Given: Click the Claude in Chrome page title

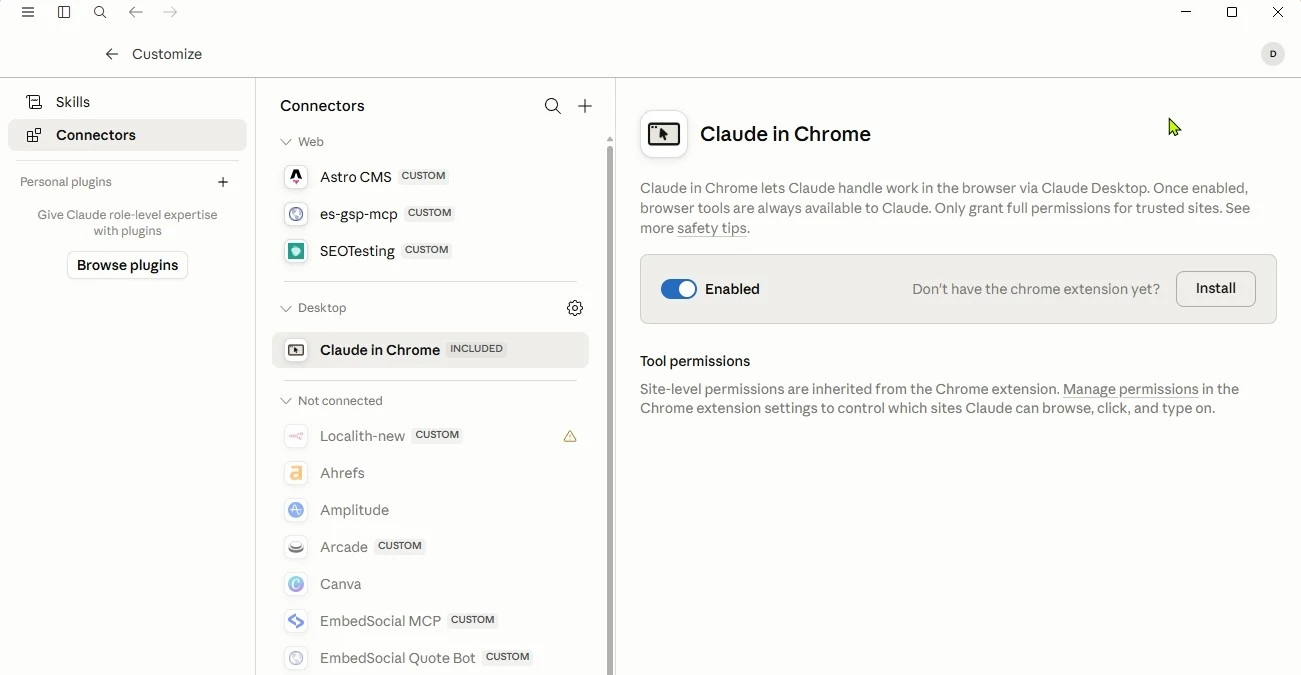Looking at the screenshot, I should (x=786, y=134).
